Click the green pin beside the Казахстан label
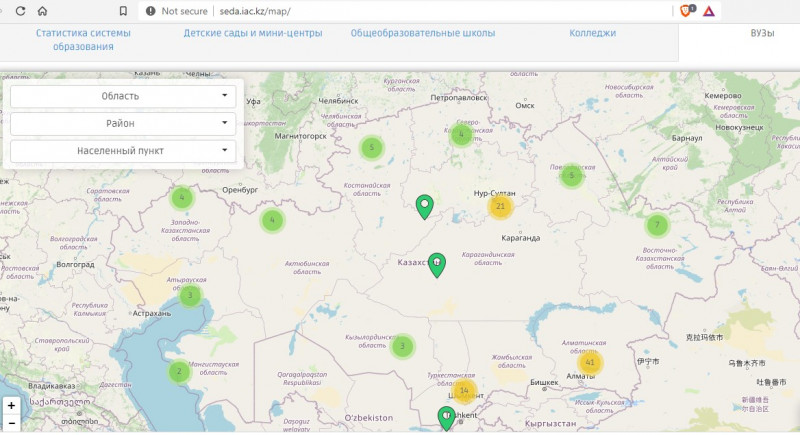 point(437,264)
